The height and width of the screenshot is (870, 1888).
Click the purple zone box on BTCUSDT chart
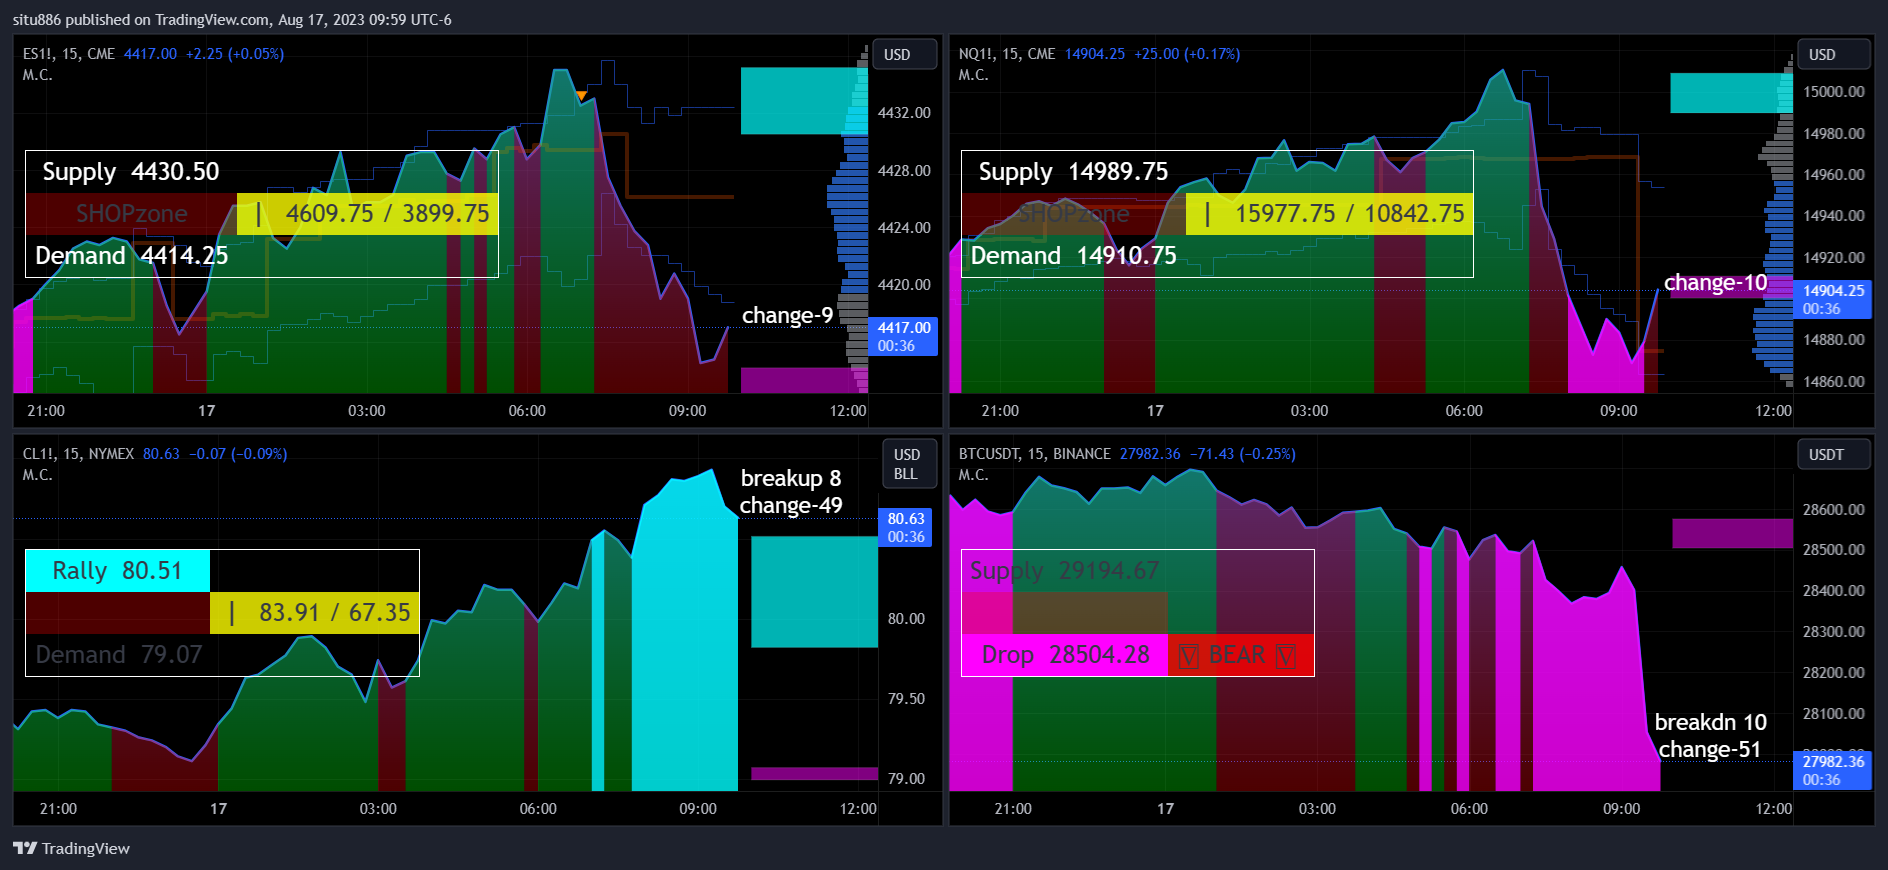pos(1732,533)
